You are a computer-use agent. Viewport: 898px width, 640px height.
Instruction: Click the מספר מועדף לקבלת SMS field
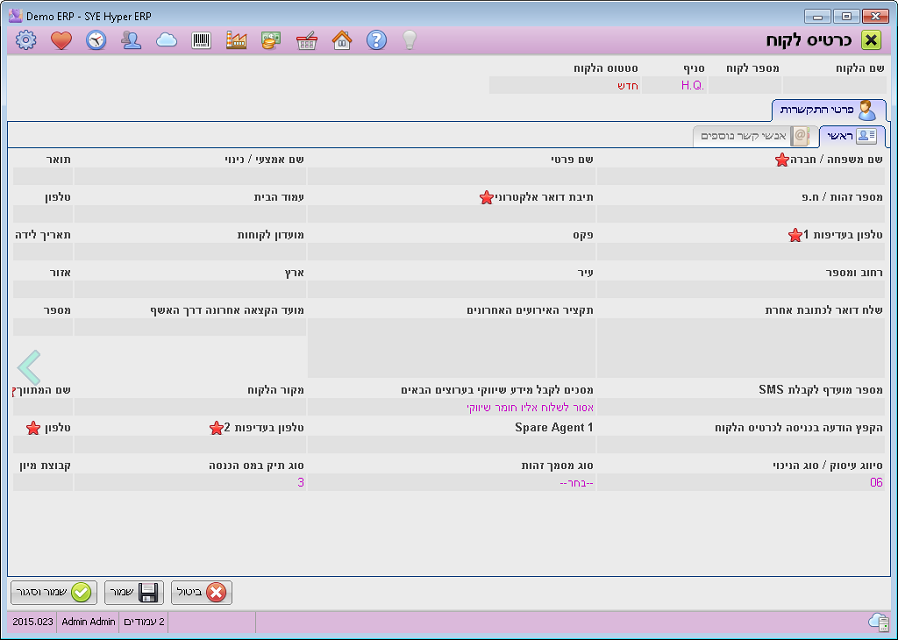(741, 407)
